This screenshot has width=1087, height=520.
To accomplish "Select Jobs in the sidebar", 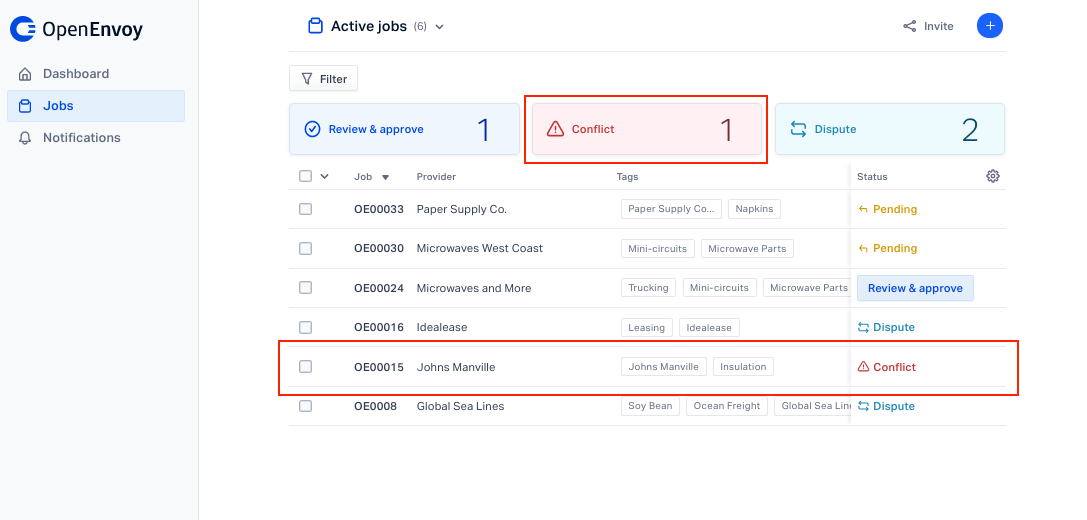I will coord(96,106).
